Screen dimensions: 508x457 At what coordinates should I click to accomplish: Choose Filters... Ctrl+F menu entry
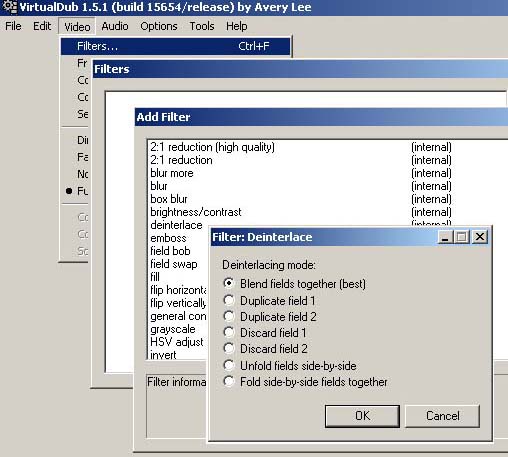pos(175,46)
